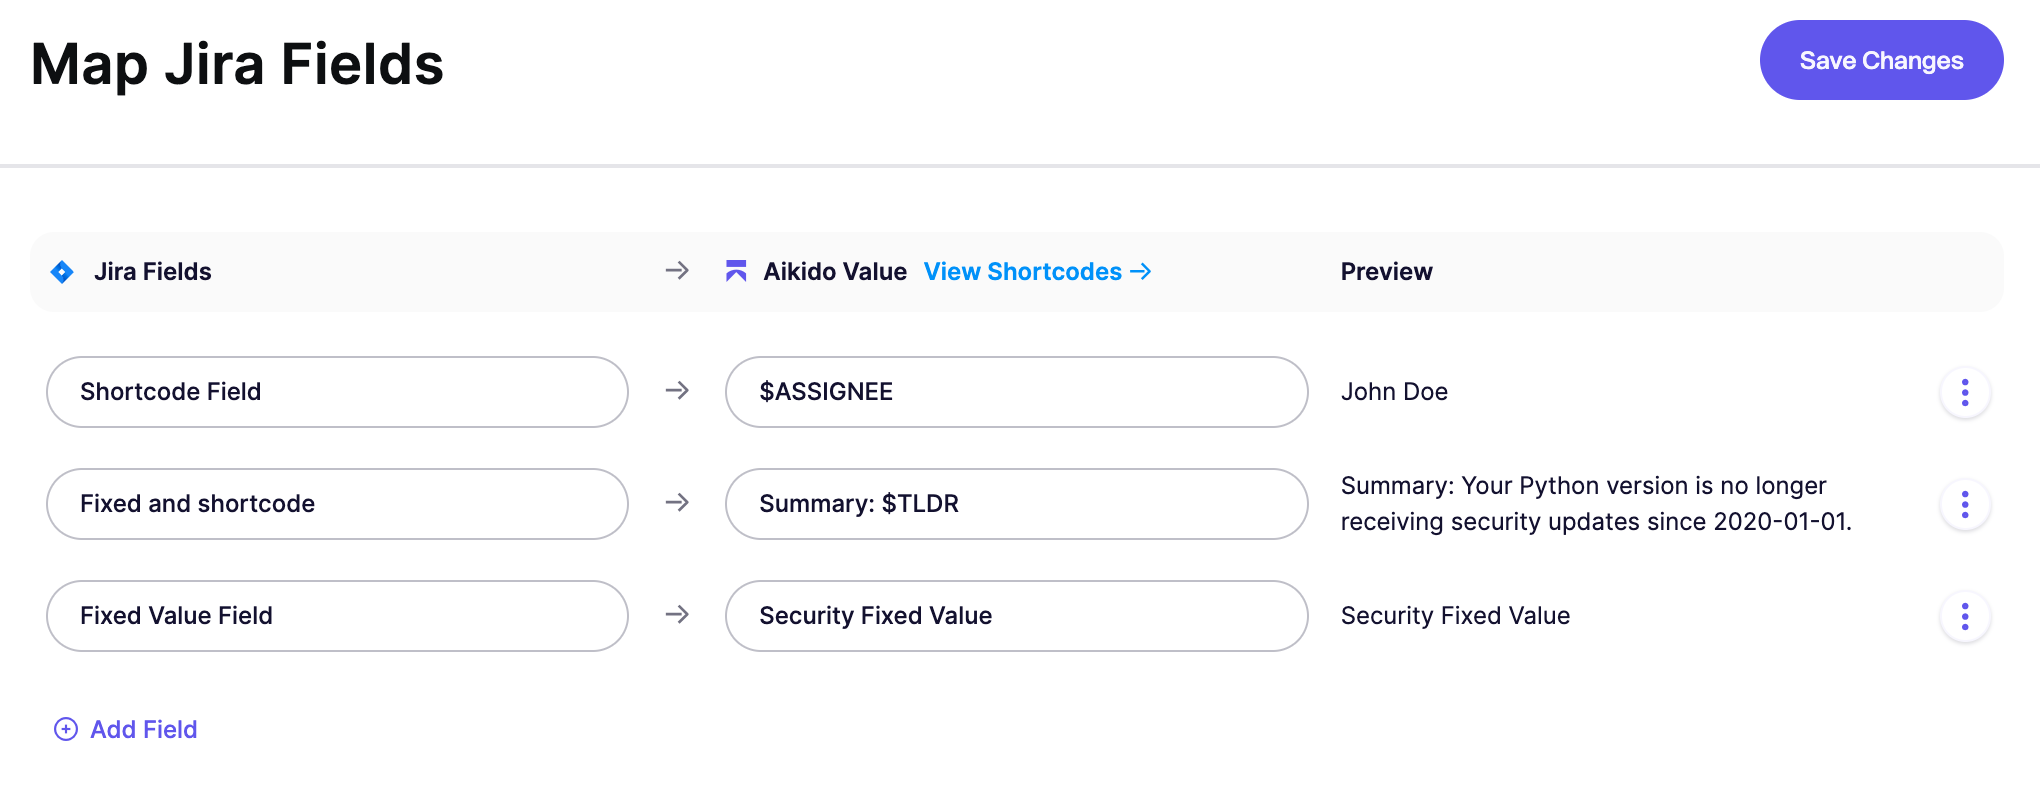This screenshot has height=794, width=2040.
Task: Click the header arrow between Jira and Aikido
Action: click(677, 271)
